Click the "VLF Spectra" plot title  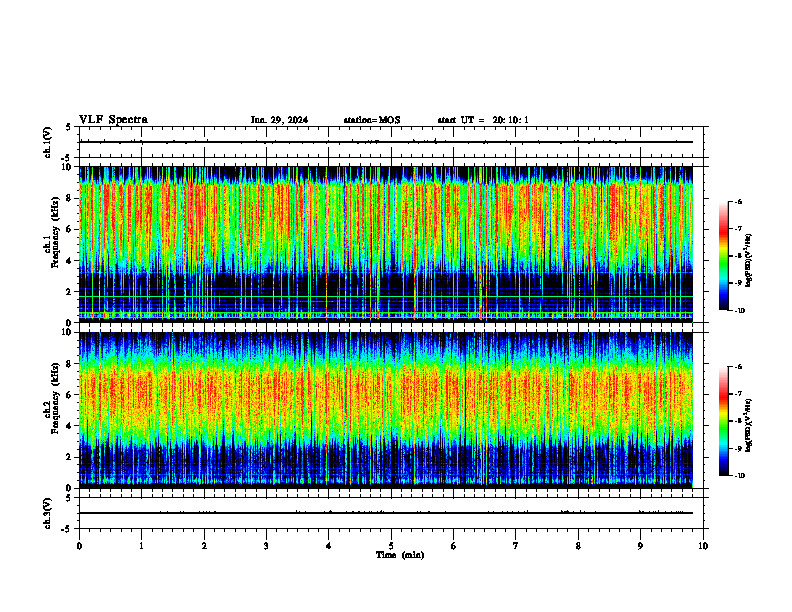(113, 120)
